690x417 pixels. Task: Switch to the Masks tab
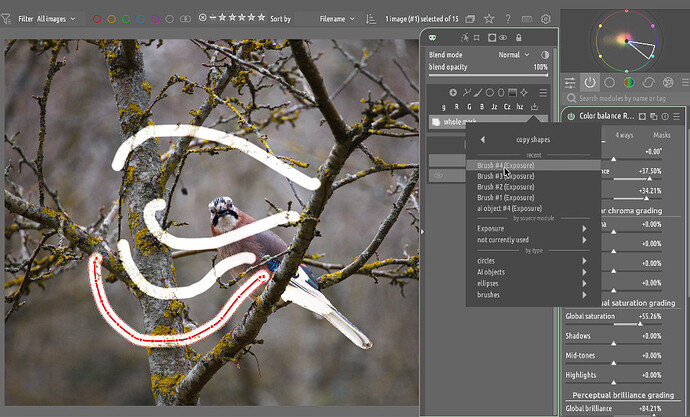coord(661,135)
